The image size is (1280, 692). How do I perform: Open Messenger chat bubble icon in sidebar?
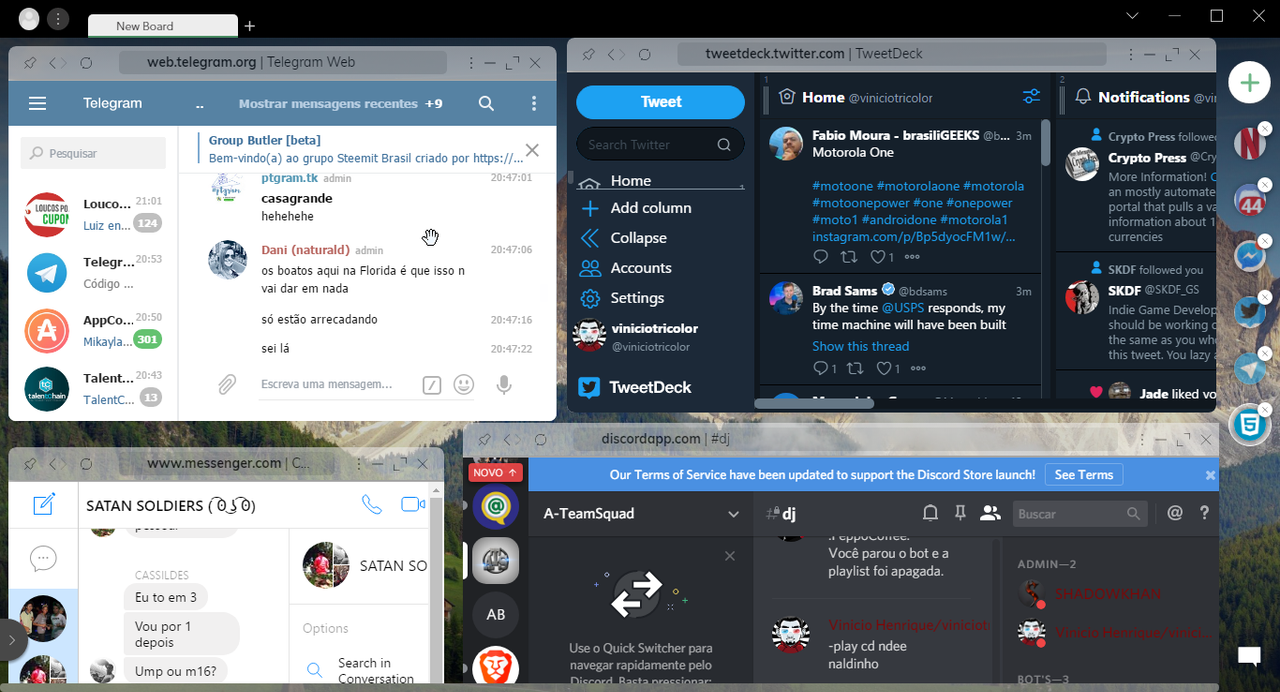click(x=43, y=559)
